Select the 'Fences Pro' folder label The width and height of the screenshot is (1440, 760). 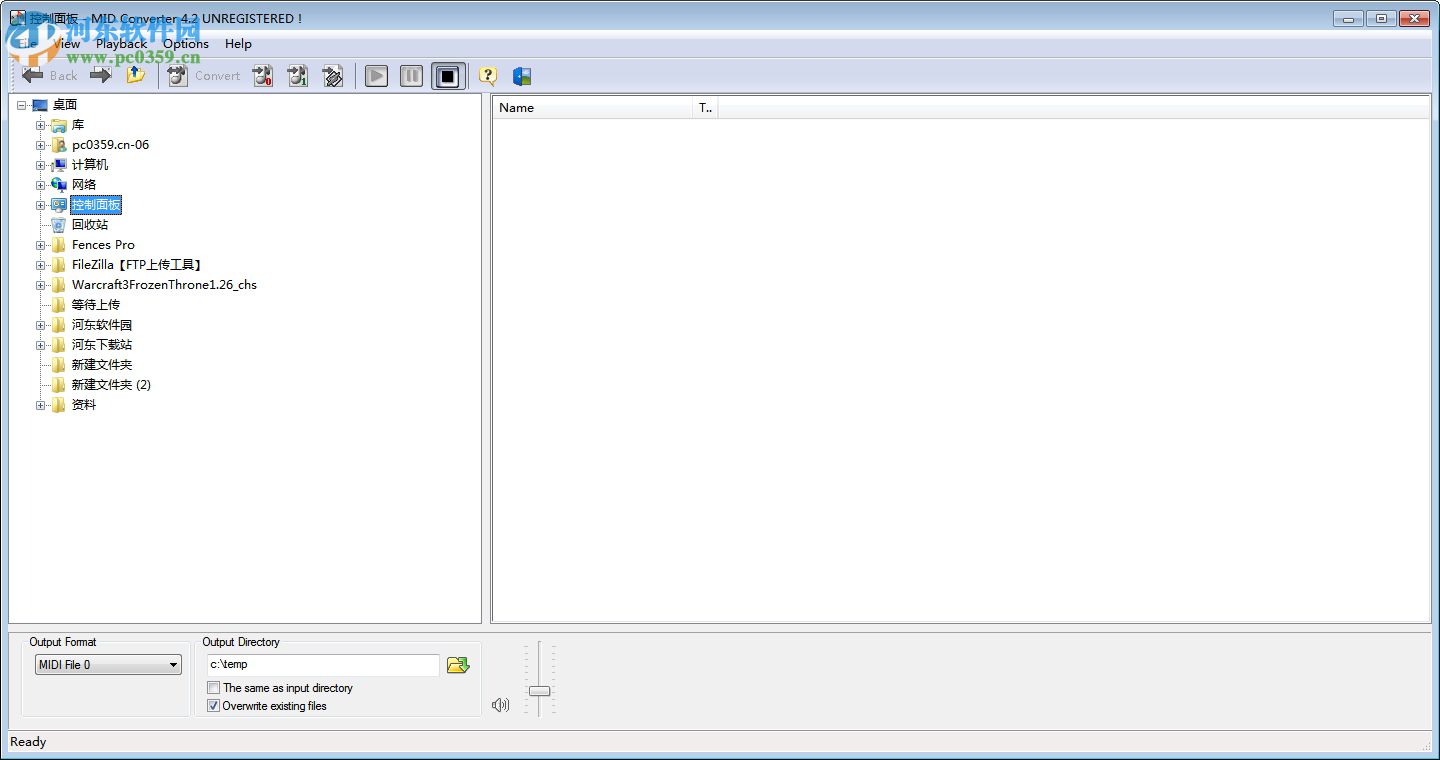click(103, 245)
